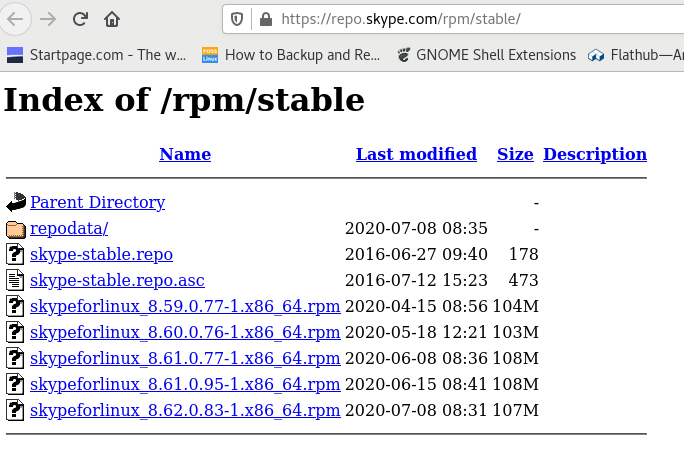Go to browser home page icon

(112, 19)
